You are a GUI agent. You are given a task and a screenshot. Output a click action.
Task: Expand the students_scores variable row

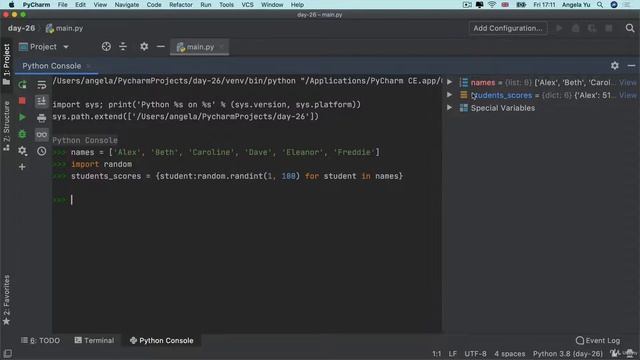(449, 95)
